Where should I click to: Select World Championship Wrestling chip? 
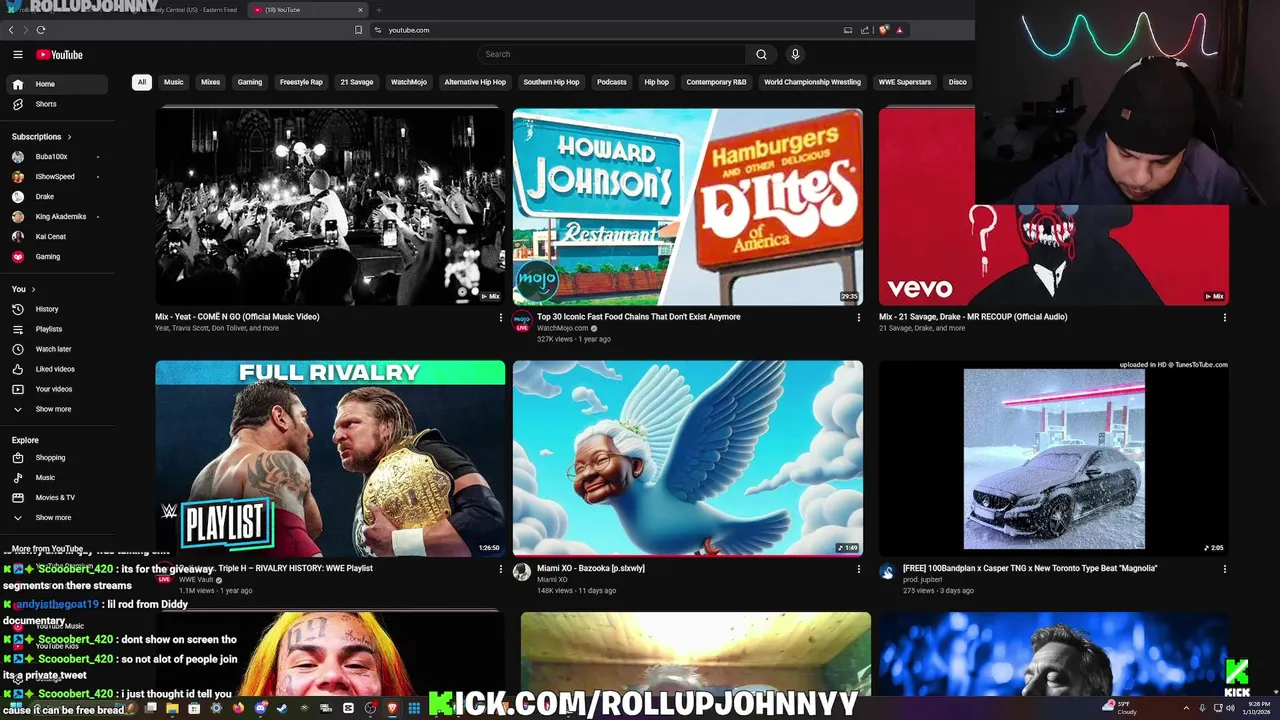click(x=812, y=82)
